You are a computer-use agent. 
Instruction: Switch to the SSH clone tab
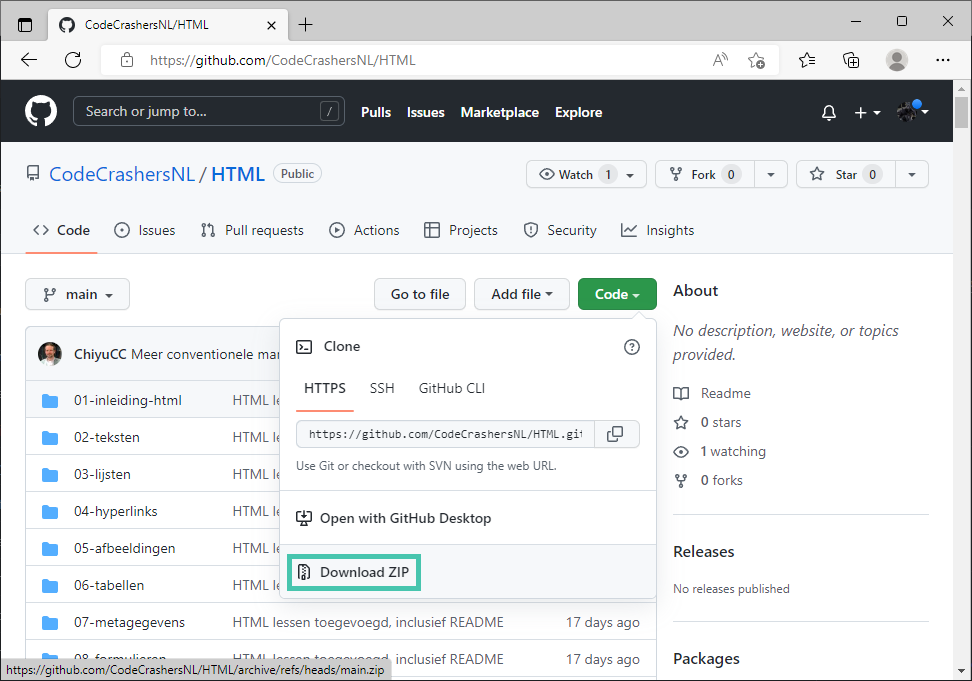pos(382,389)
